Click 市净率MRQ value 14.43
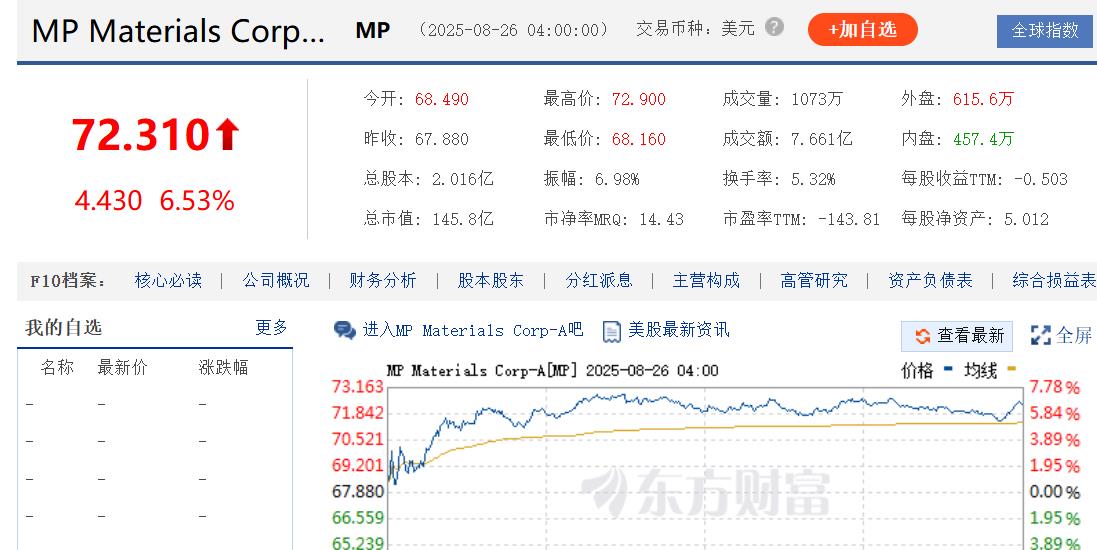Image resolution: width=1097 pixels, height=550 pixels. [661, 219]
